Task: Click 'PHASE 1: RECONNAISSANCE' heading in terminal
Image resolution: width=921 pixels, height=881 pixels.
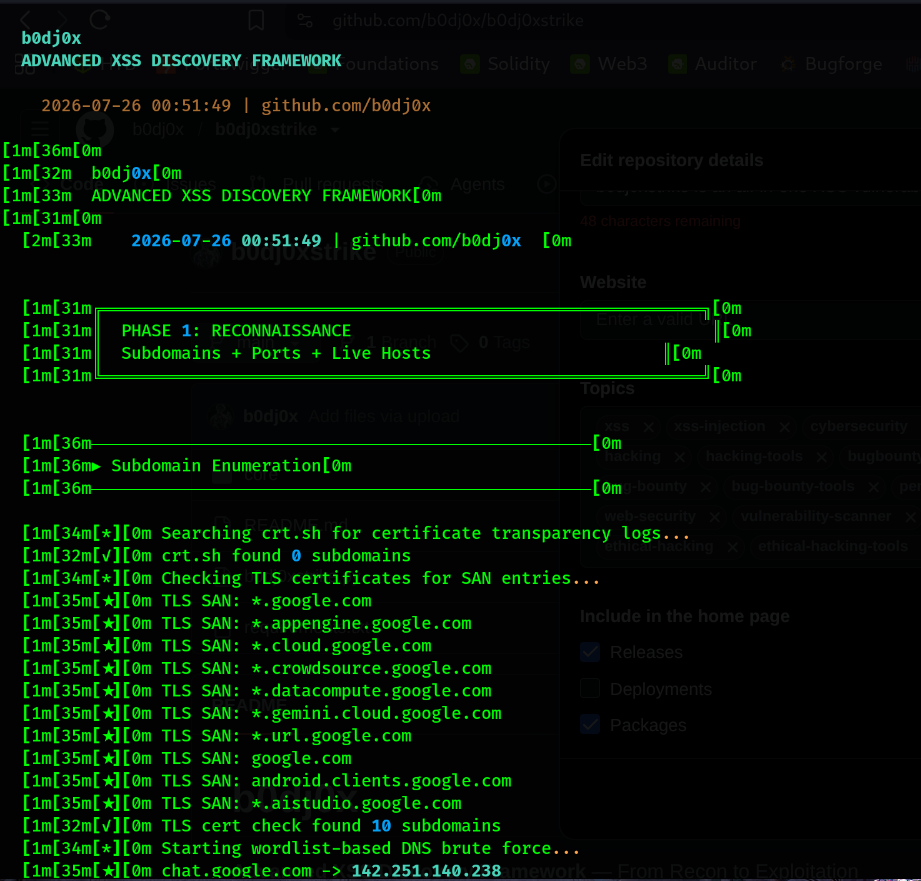Action: (x=236, y=331)
